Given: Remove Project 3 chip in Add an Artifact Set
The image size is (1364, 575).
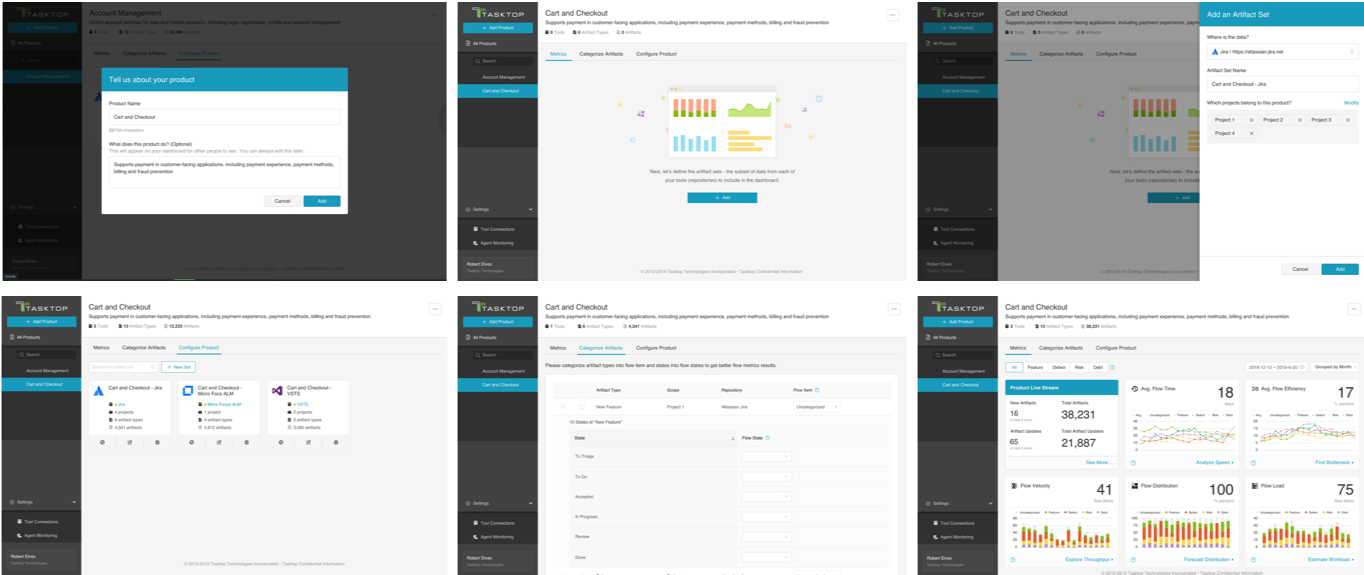Looking at the screenshot, I should pyautogui.click(x=1347, y=120).
